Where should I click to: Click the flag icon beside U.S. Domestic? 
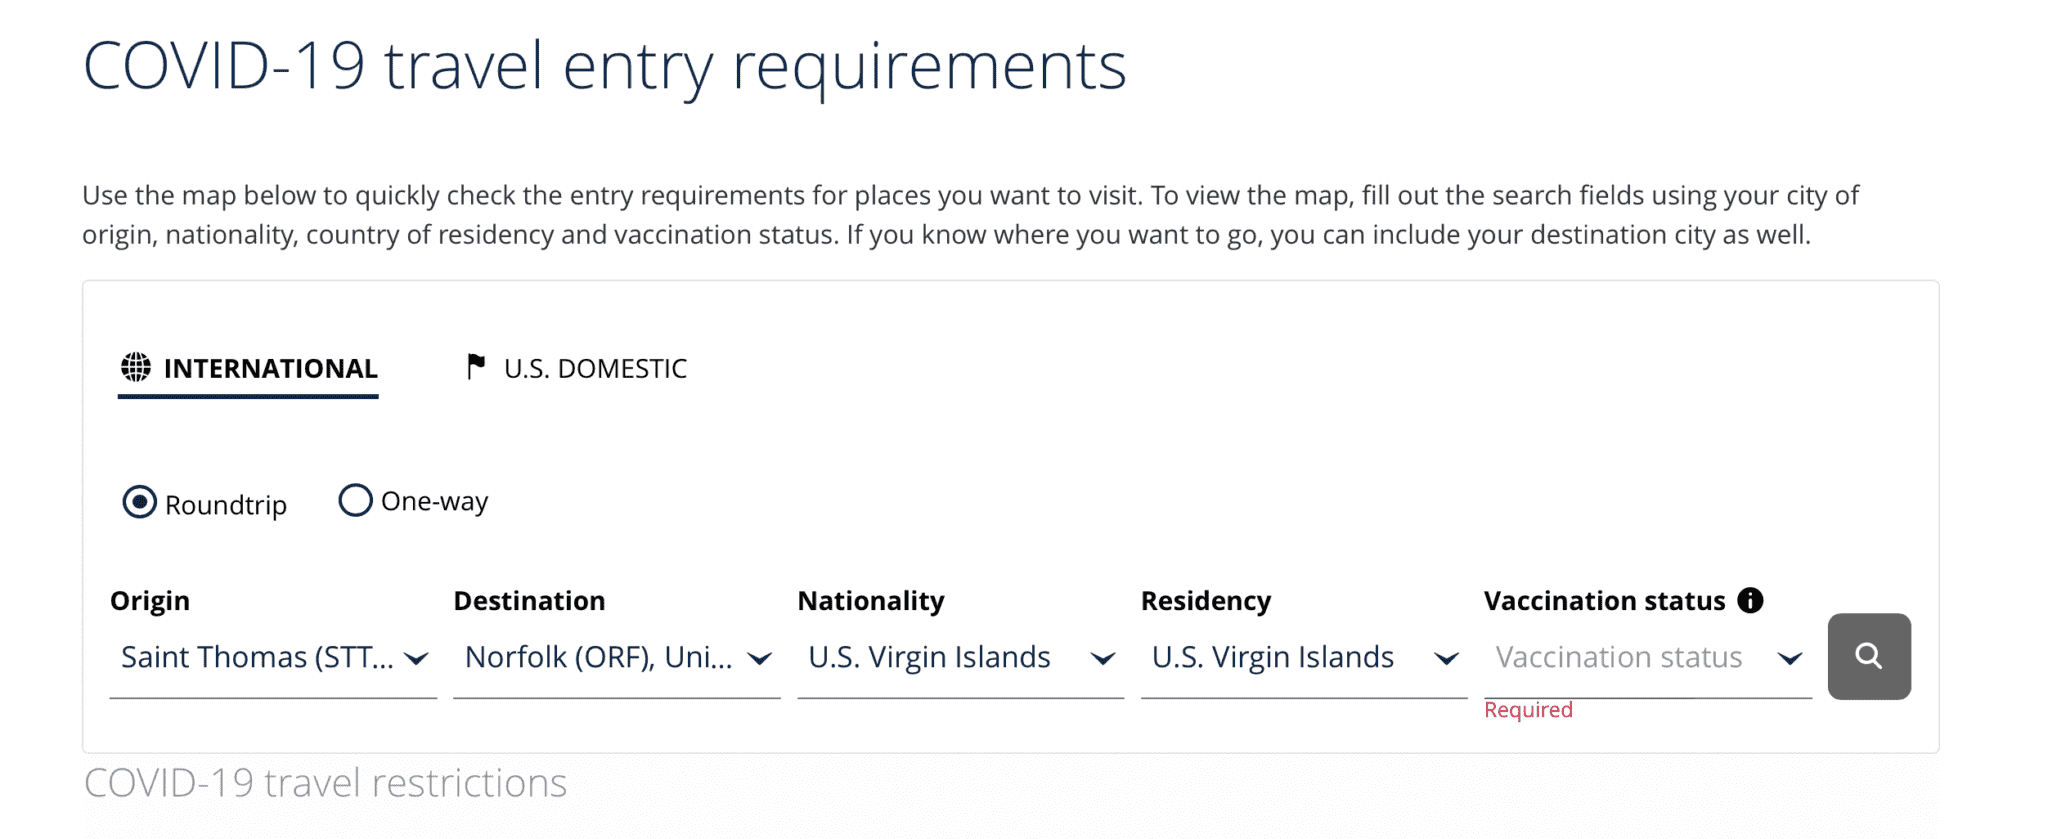pyautogui.click(x=476, y=367)
